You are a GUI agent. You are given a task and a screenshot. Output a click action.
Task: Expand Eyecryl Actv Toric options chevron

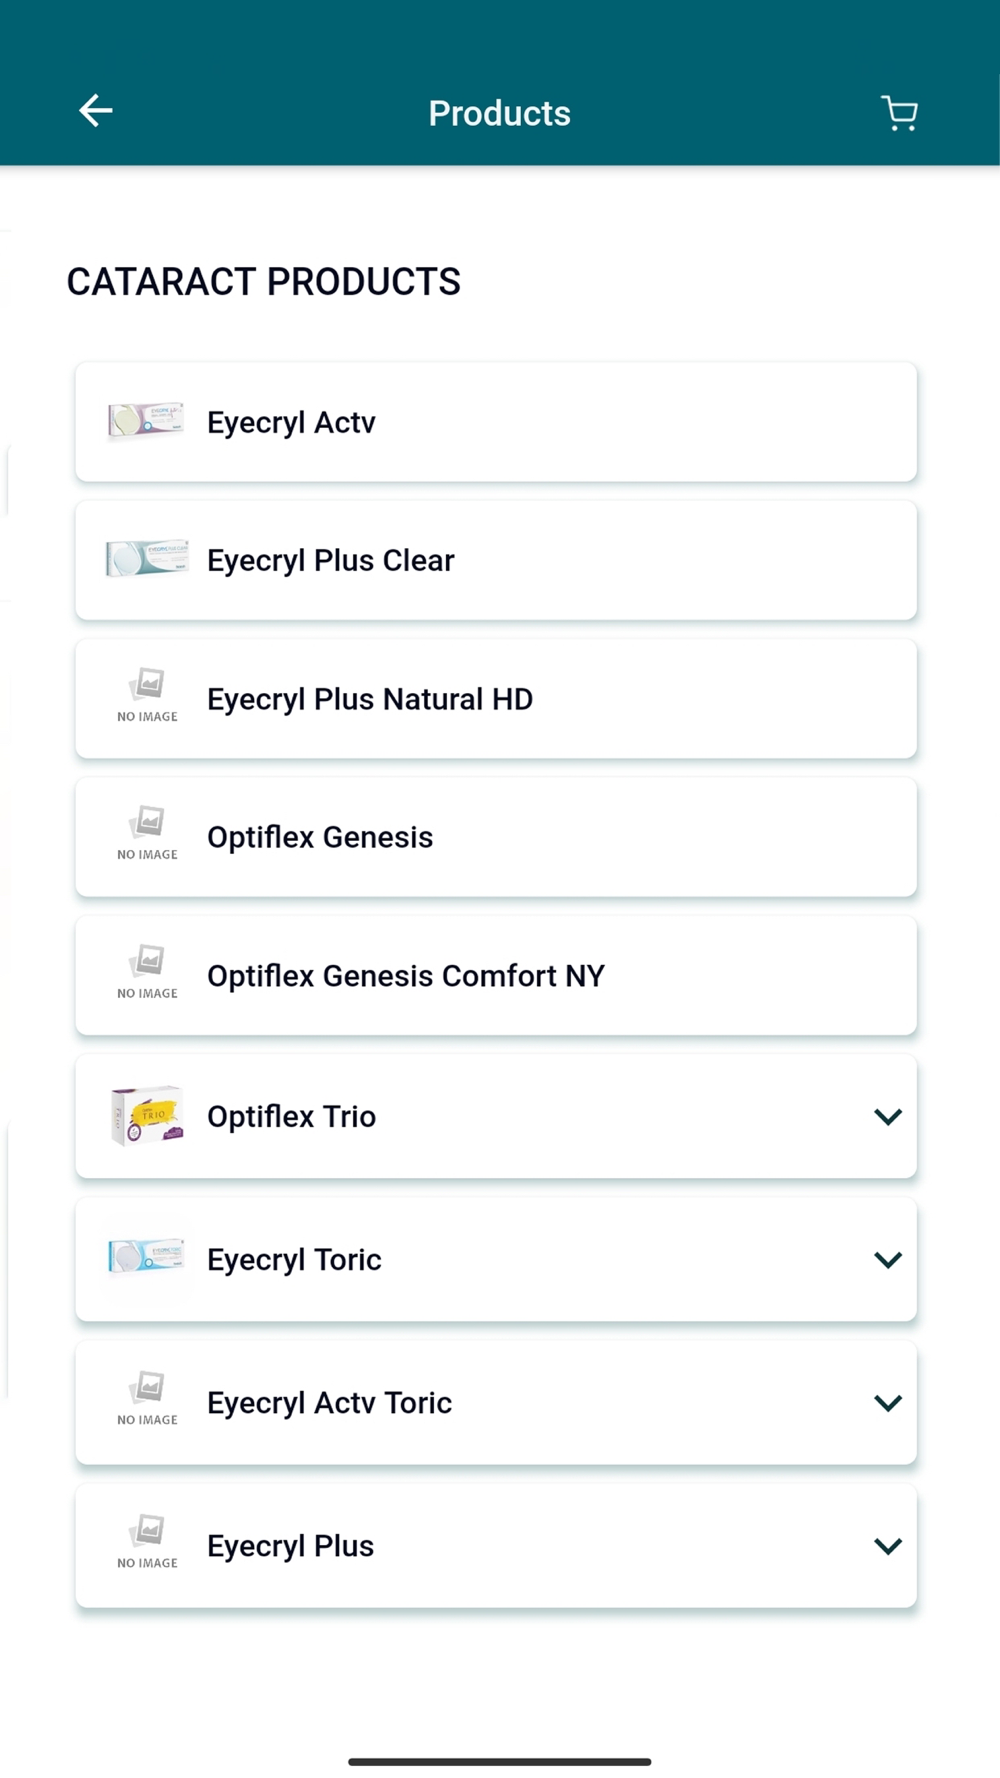coord(887,1402)
